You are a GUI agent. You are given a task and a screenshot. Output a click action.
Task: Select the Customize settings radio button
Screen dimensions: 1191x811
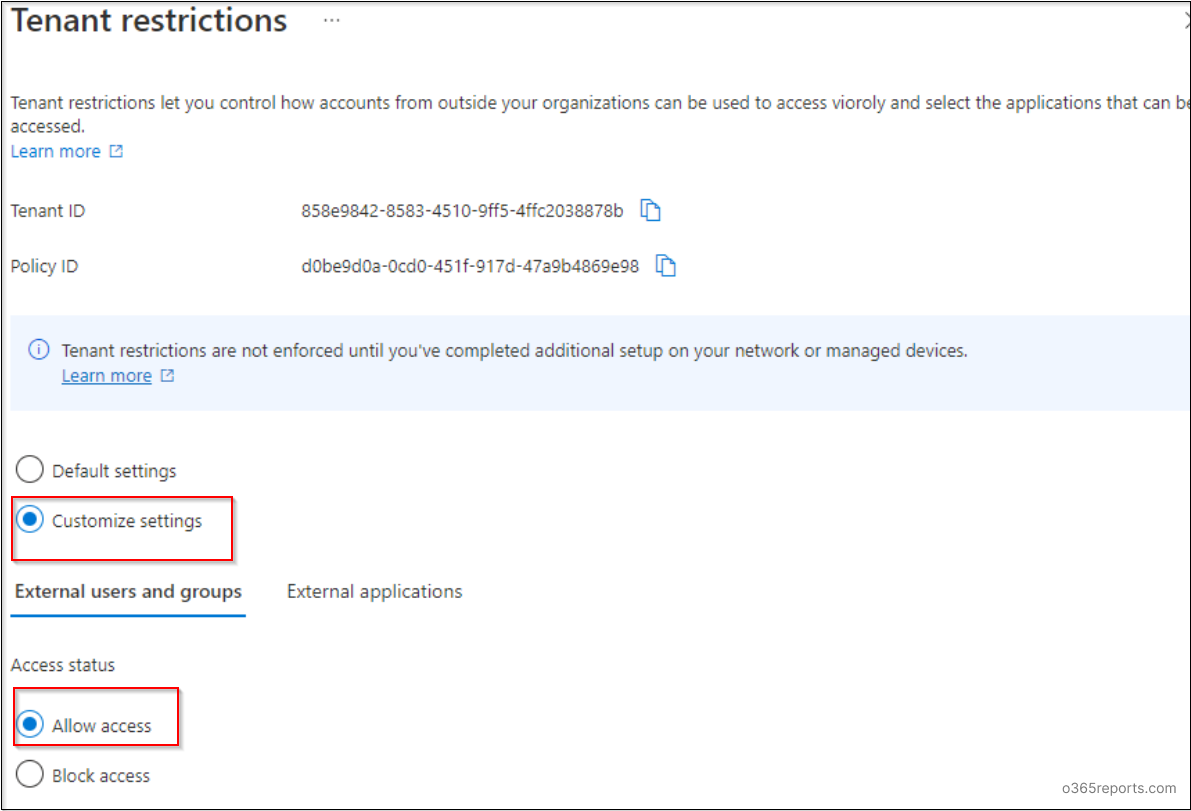point(31,519)
